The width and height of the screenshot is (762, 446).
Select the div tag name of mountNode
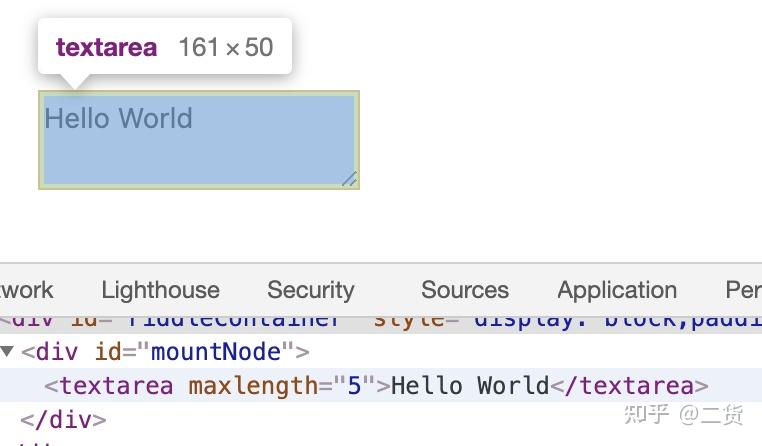click(59, 352)
